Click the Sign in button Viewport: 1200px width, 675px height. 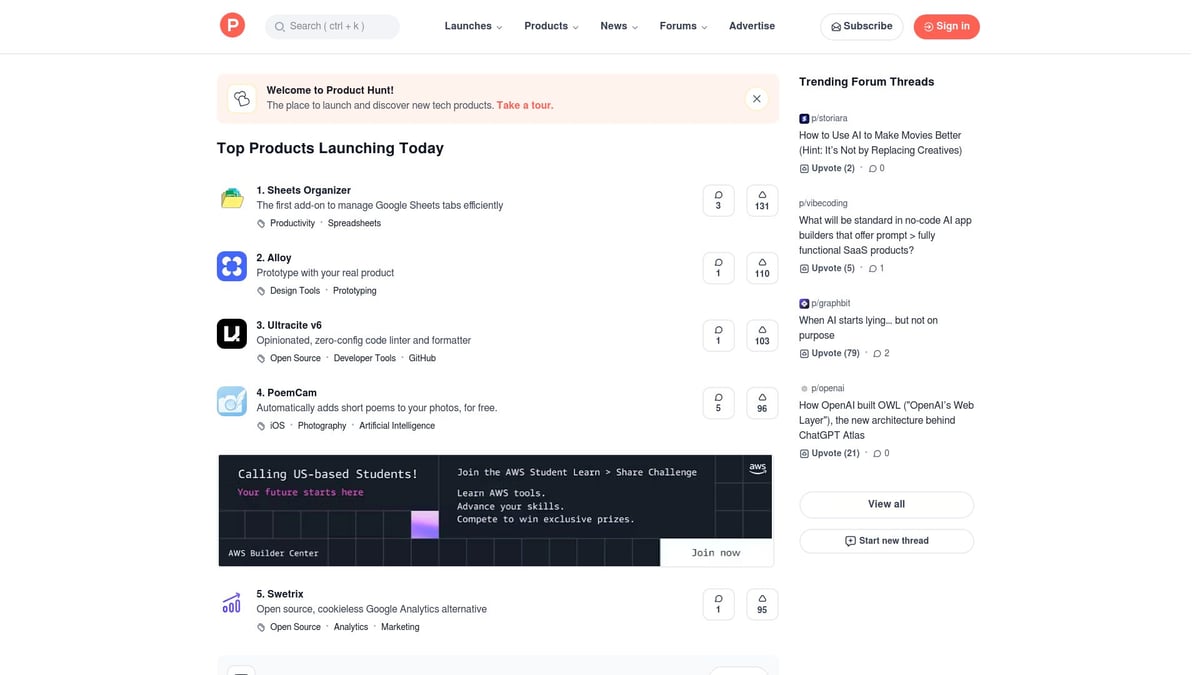pyautogui.click(x=946, y=26)
